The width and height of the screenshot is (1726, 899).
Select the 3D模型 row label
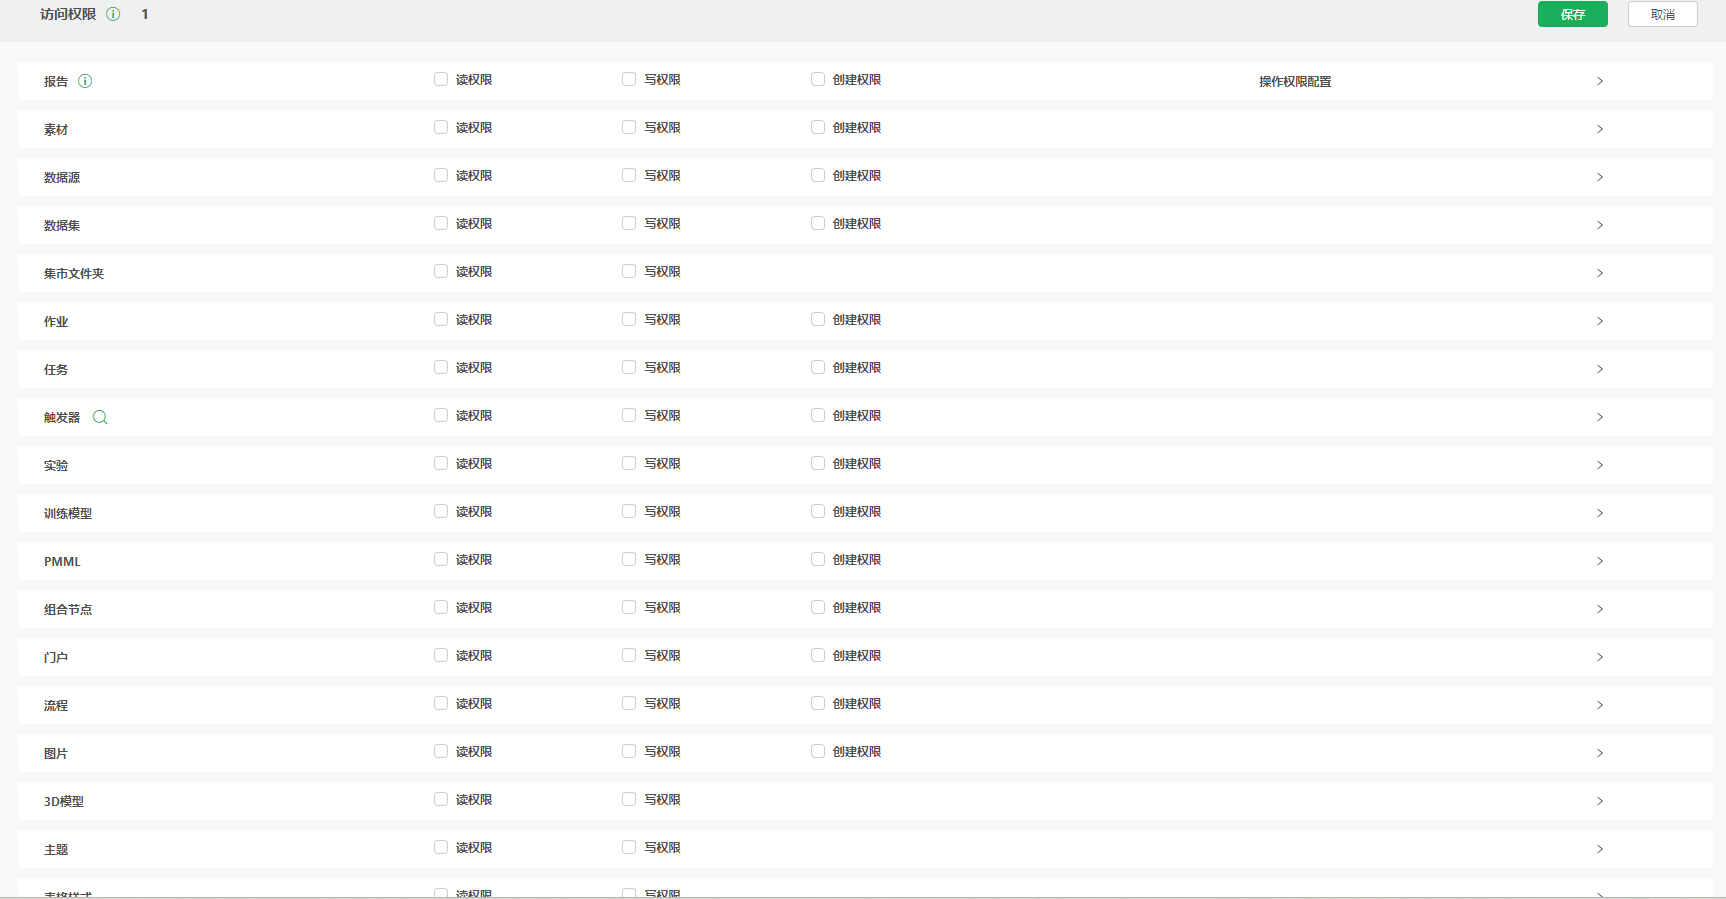(x=64, y=801)
